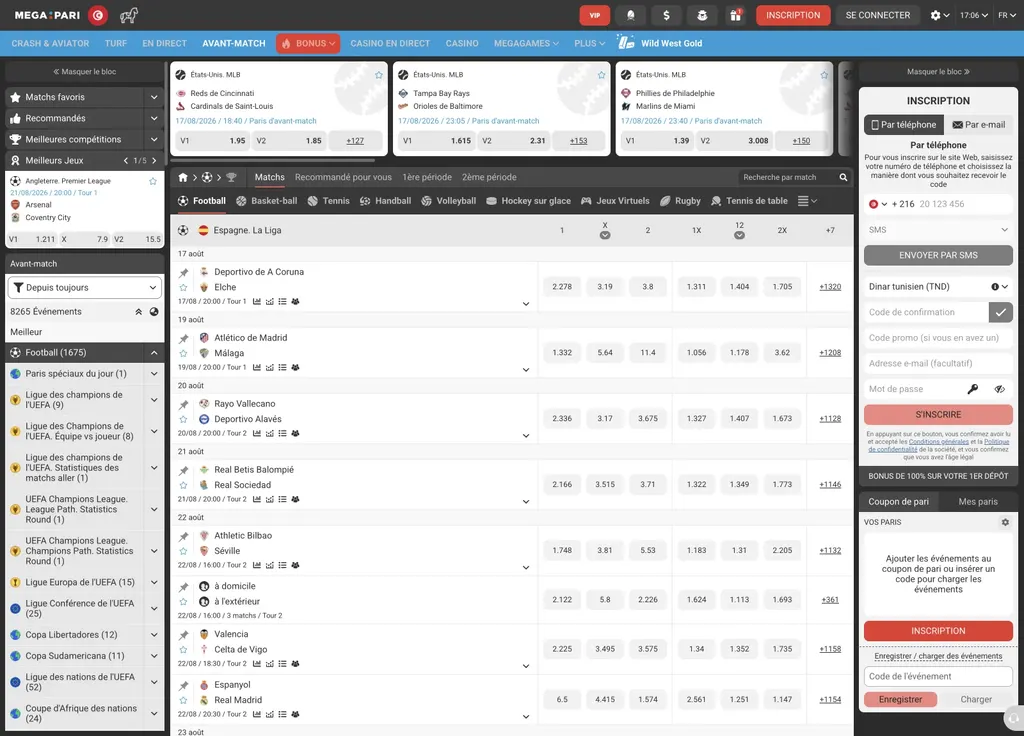Screen dimensions: 1024x736
Task: Favorite the Phillies de Philadelphie card star
Action: coord(824,75)
